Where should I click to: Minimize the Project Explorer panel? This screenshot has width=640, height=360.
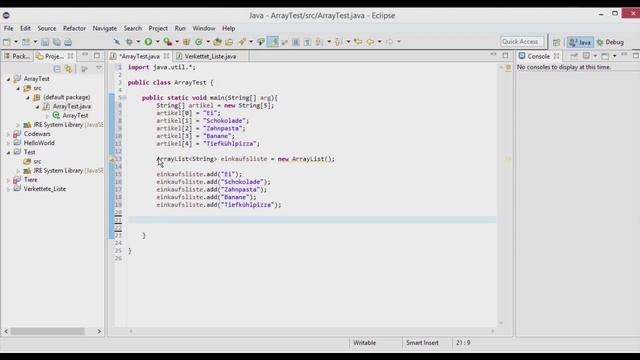pyautogui.click(x=85, y=56)
